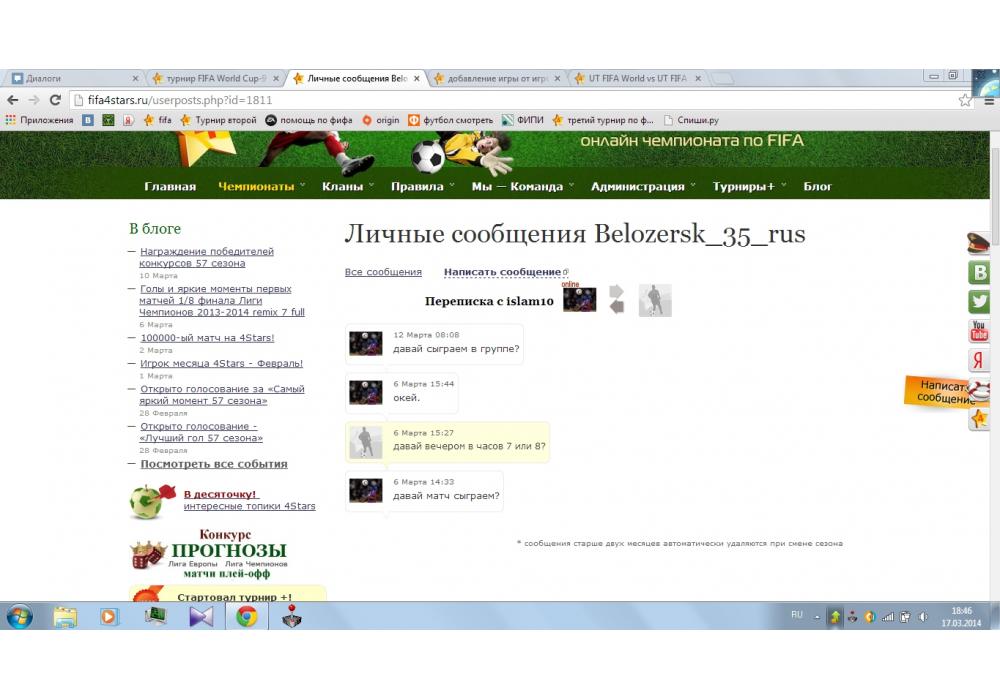Open the ФИПИ bookmark
Image resolution: width=1000 pixels, height=700 pixels.
coord(522,120)
